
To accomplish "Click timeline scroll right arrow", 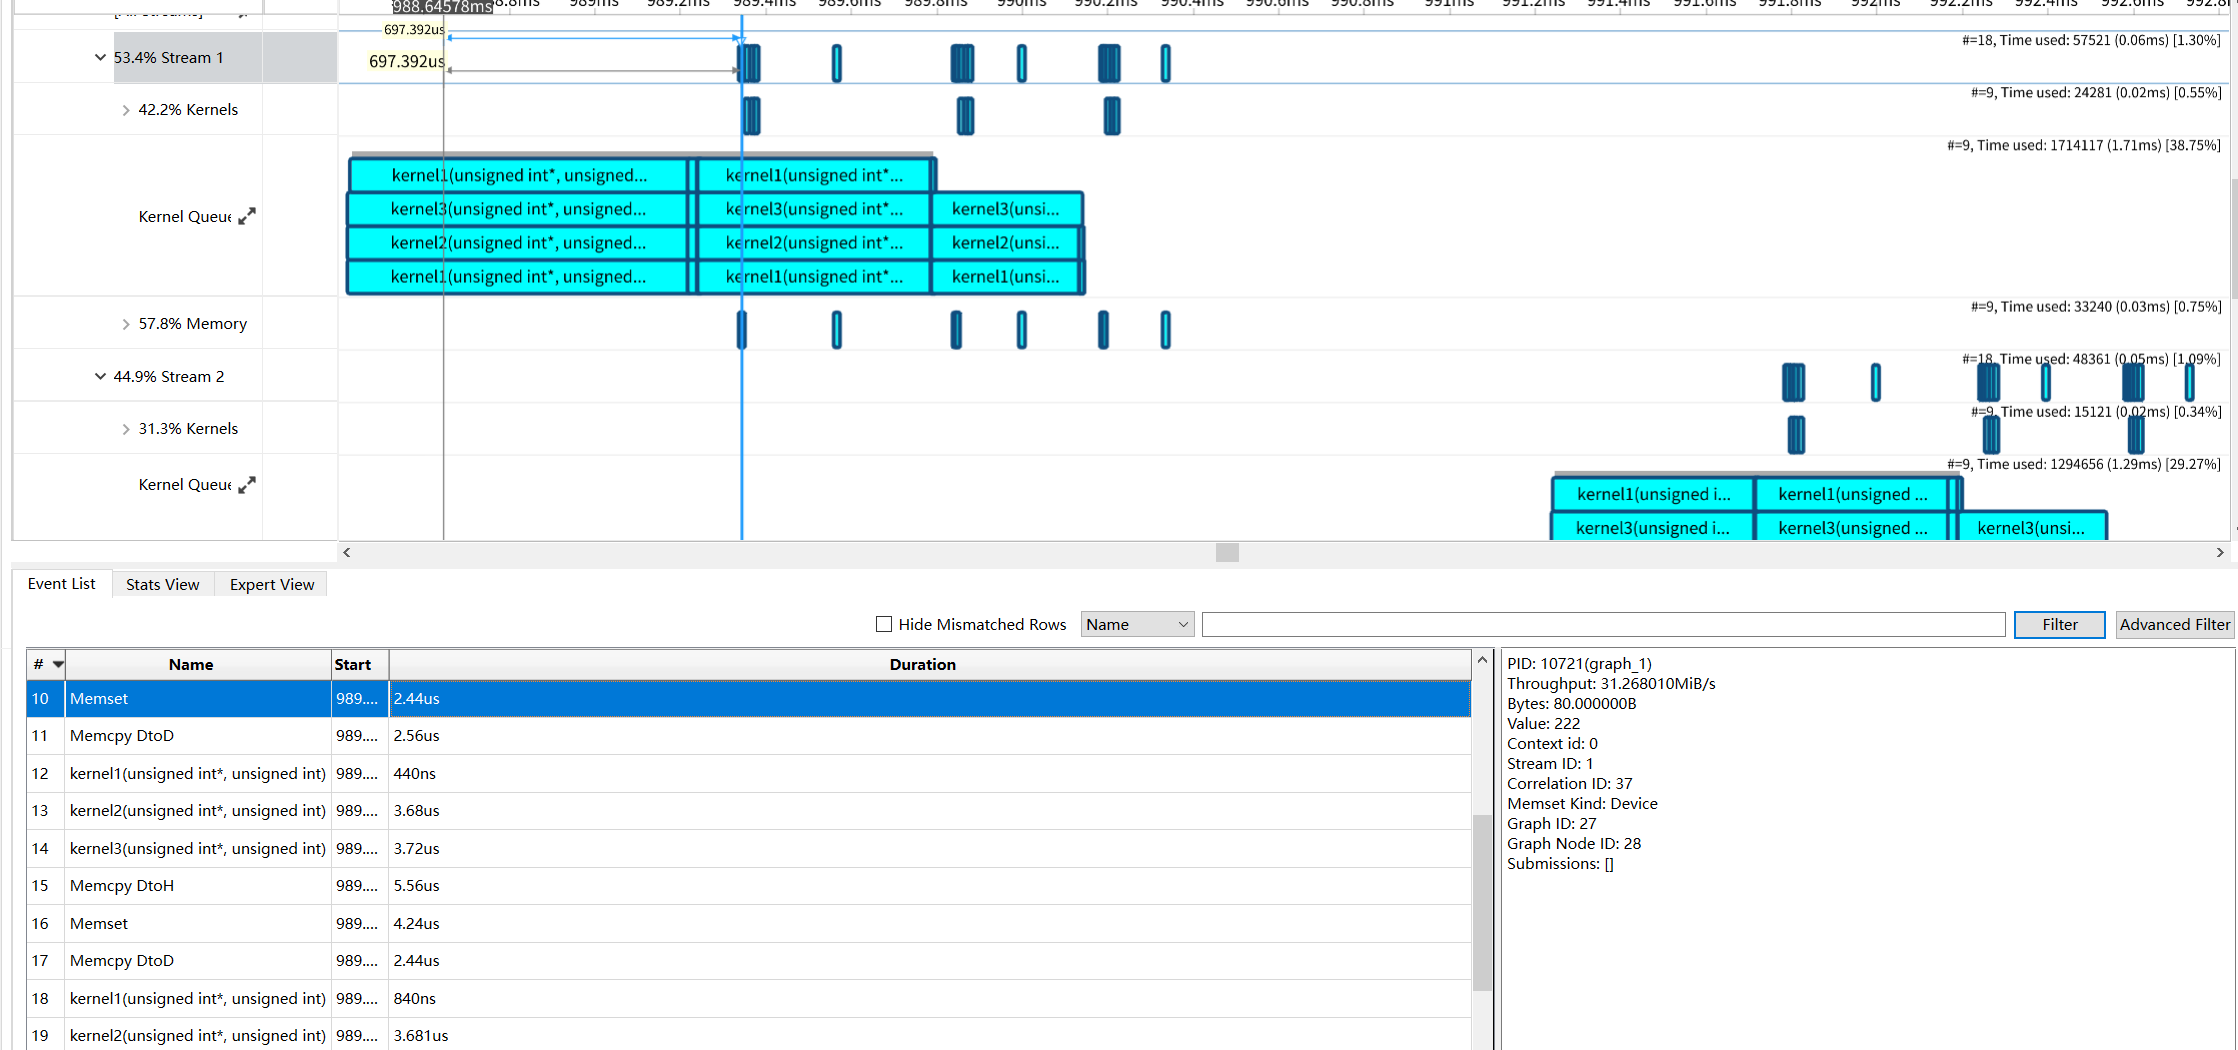I will (2220, 552).
